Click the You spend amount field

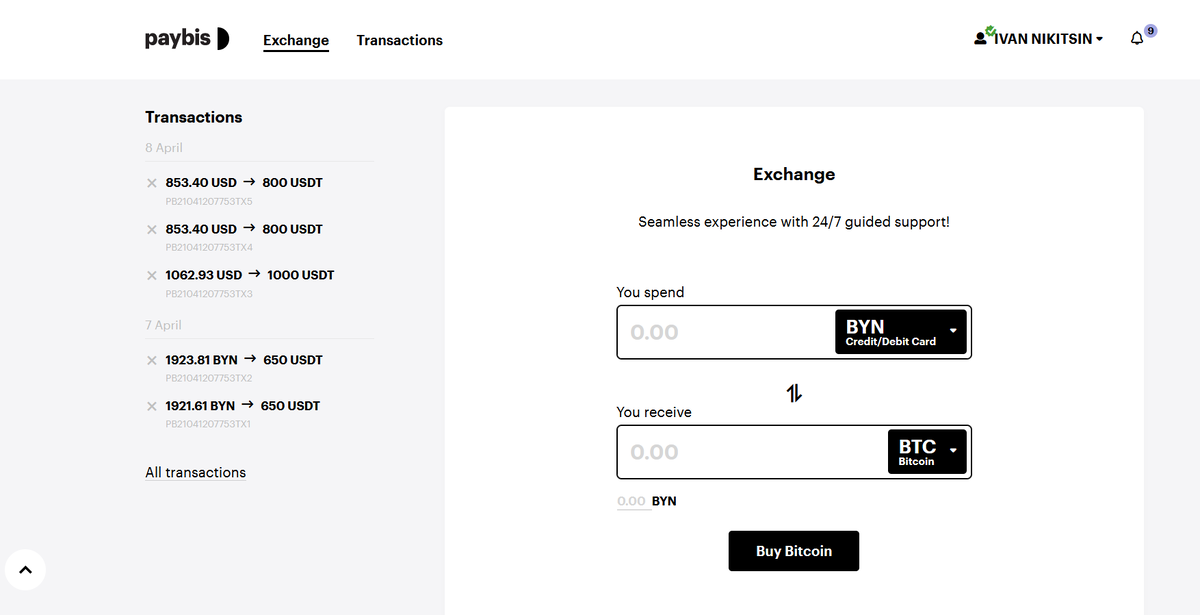[725, 332]
